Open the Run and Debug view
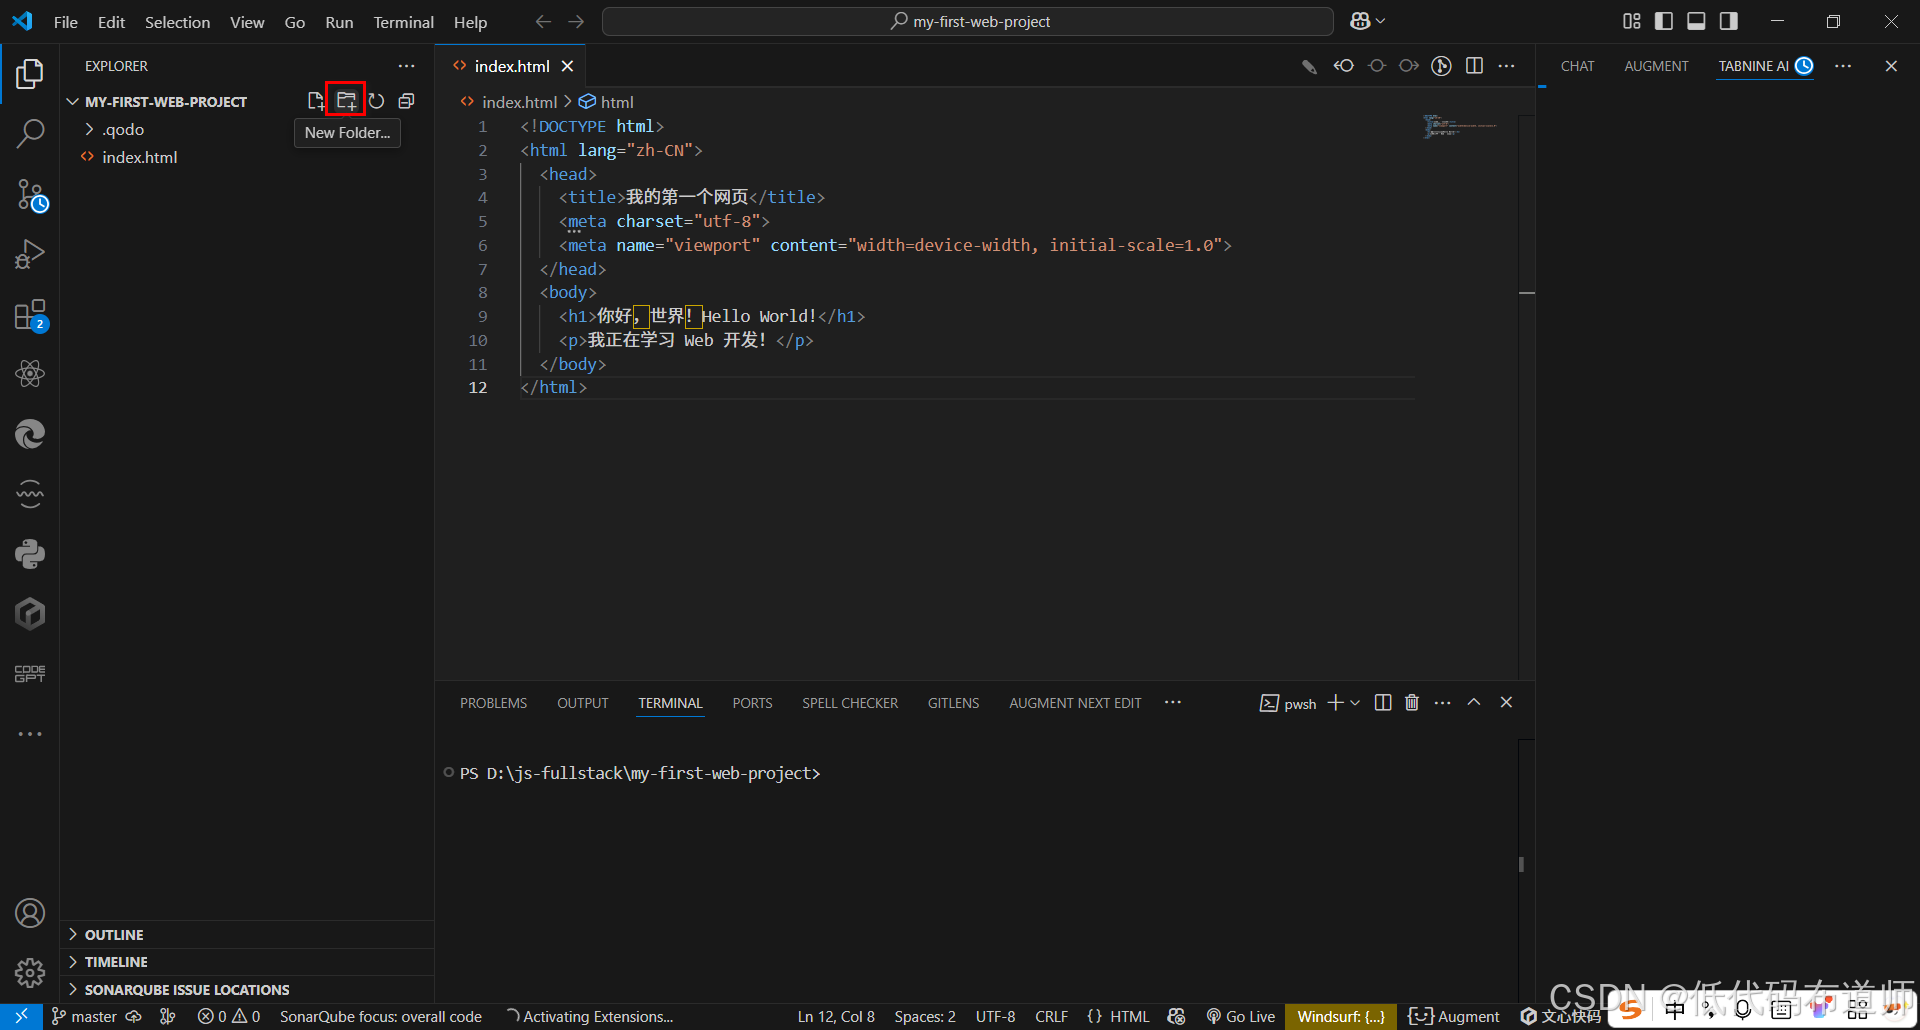 point(30,254)
